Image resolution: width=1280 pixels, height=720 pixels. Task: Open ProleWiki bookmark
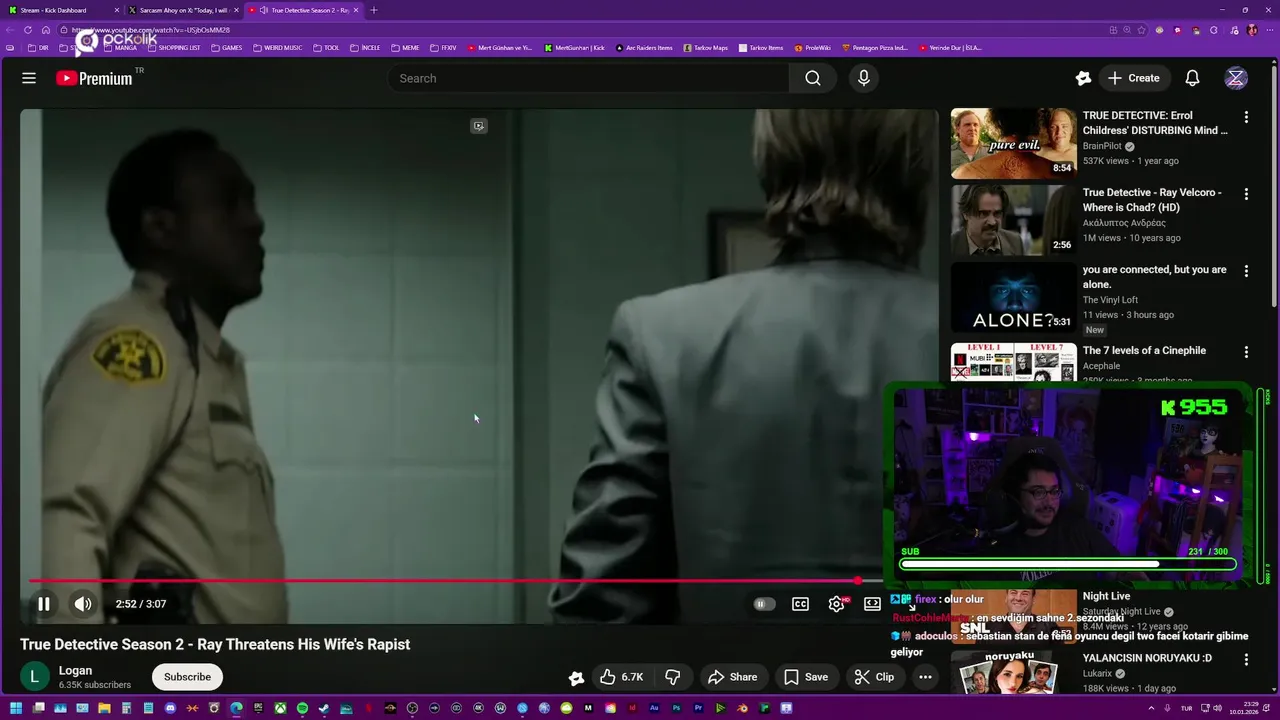point(813,47)
